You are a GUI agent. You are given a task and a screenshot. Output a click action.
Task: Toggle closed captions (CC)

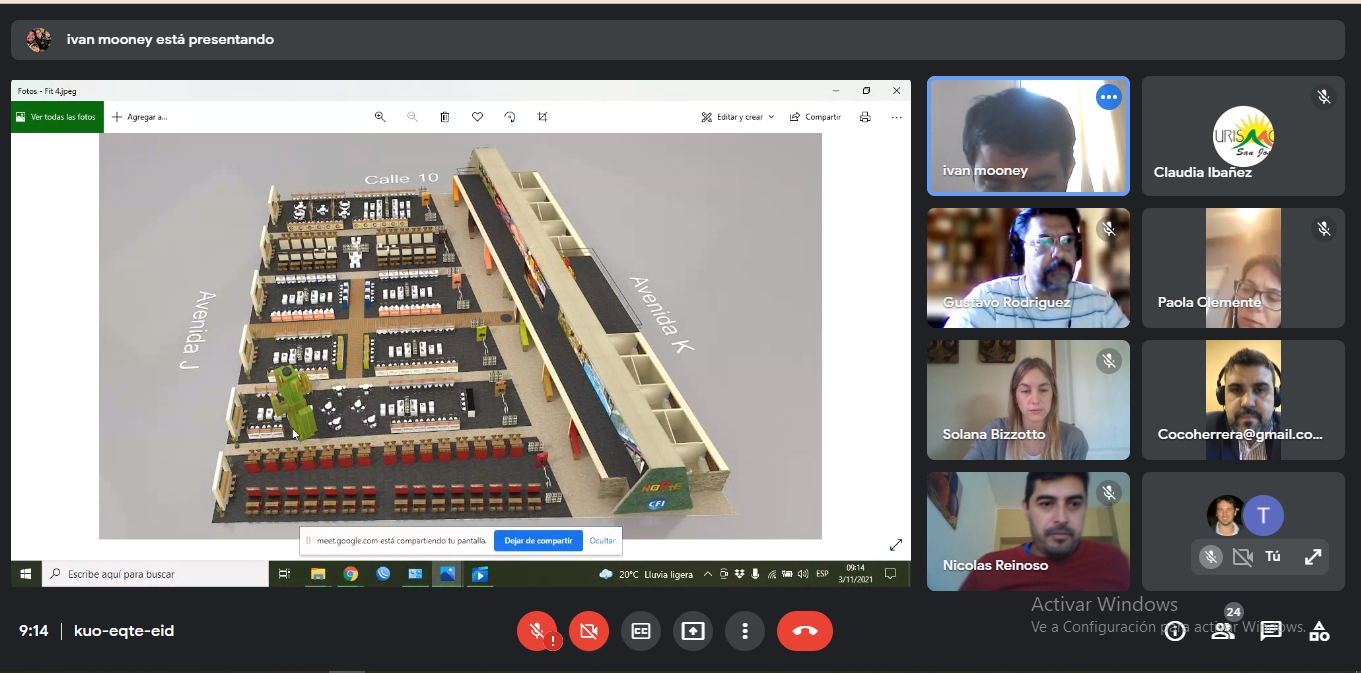point(641,631)
